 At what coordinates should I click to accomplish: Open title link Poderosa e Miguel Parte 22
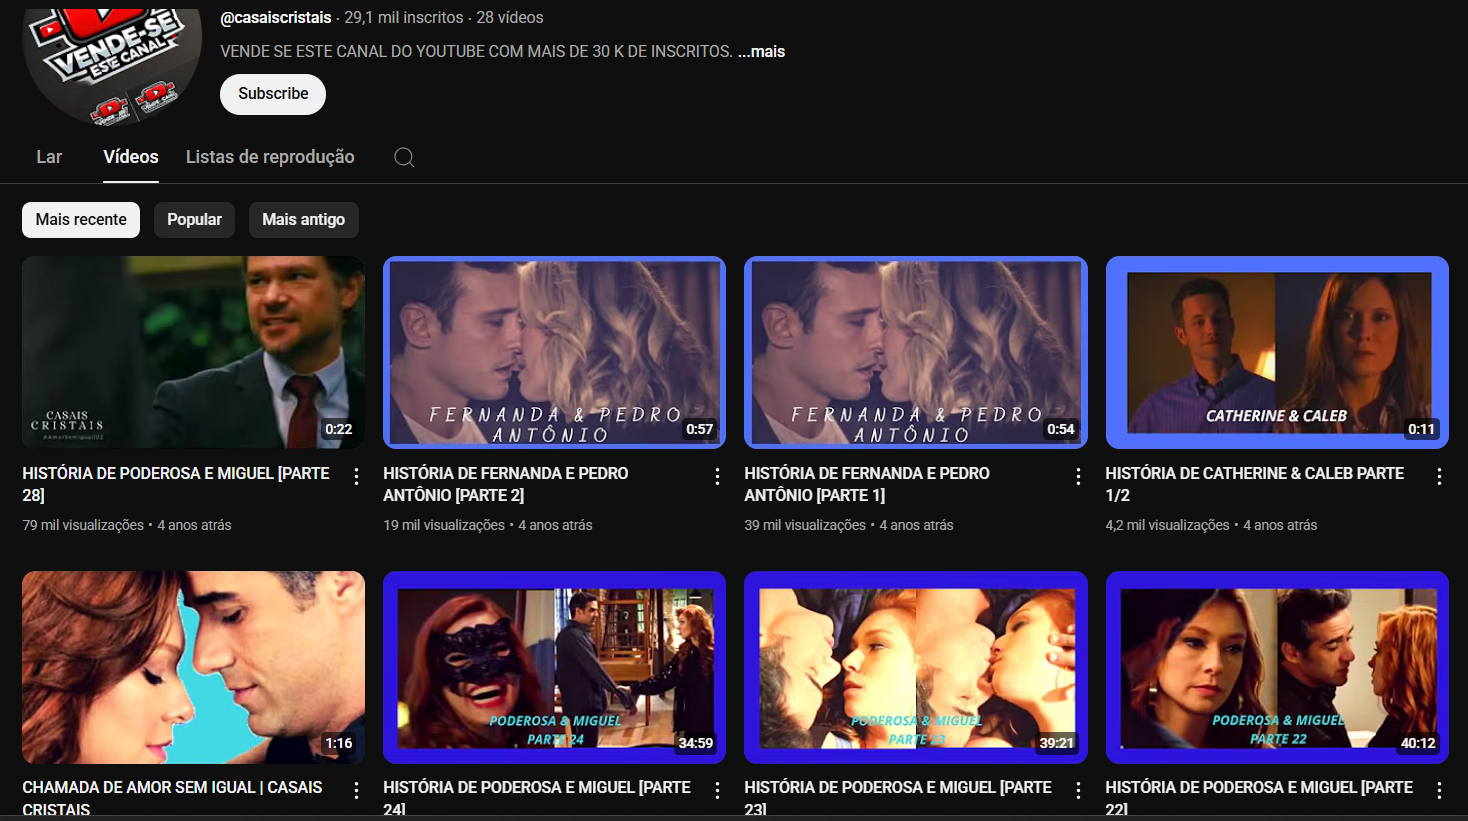click(x=1259, y=798)
